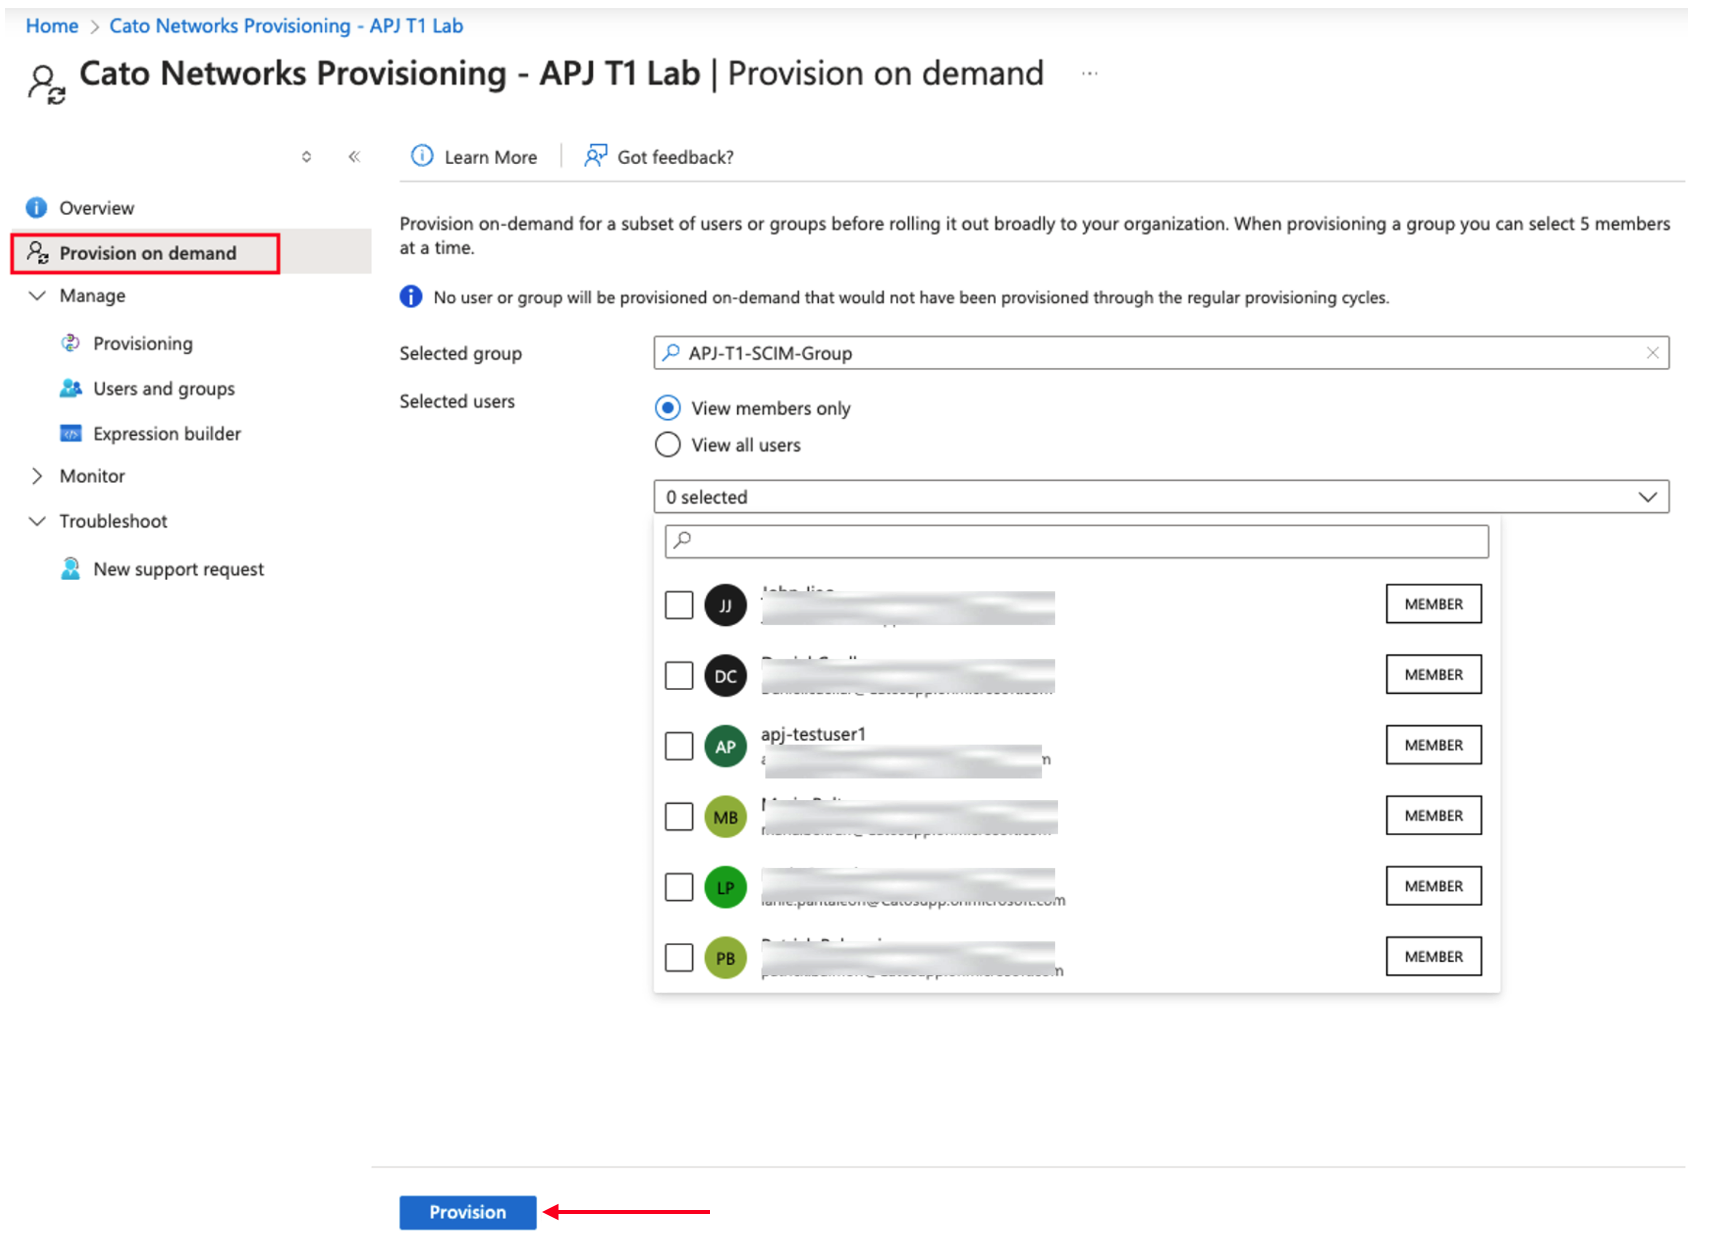Create a New support request

177,568
